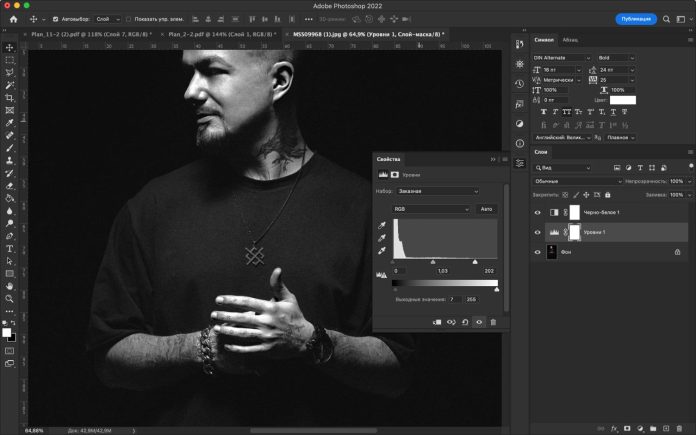The height and width of the screenshot is (435, 696).
Task: Select the Символ panel tab
Action: (544, 40)
